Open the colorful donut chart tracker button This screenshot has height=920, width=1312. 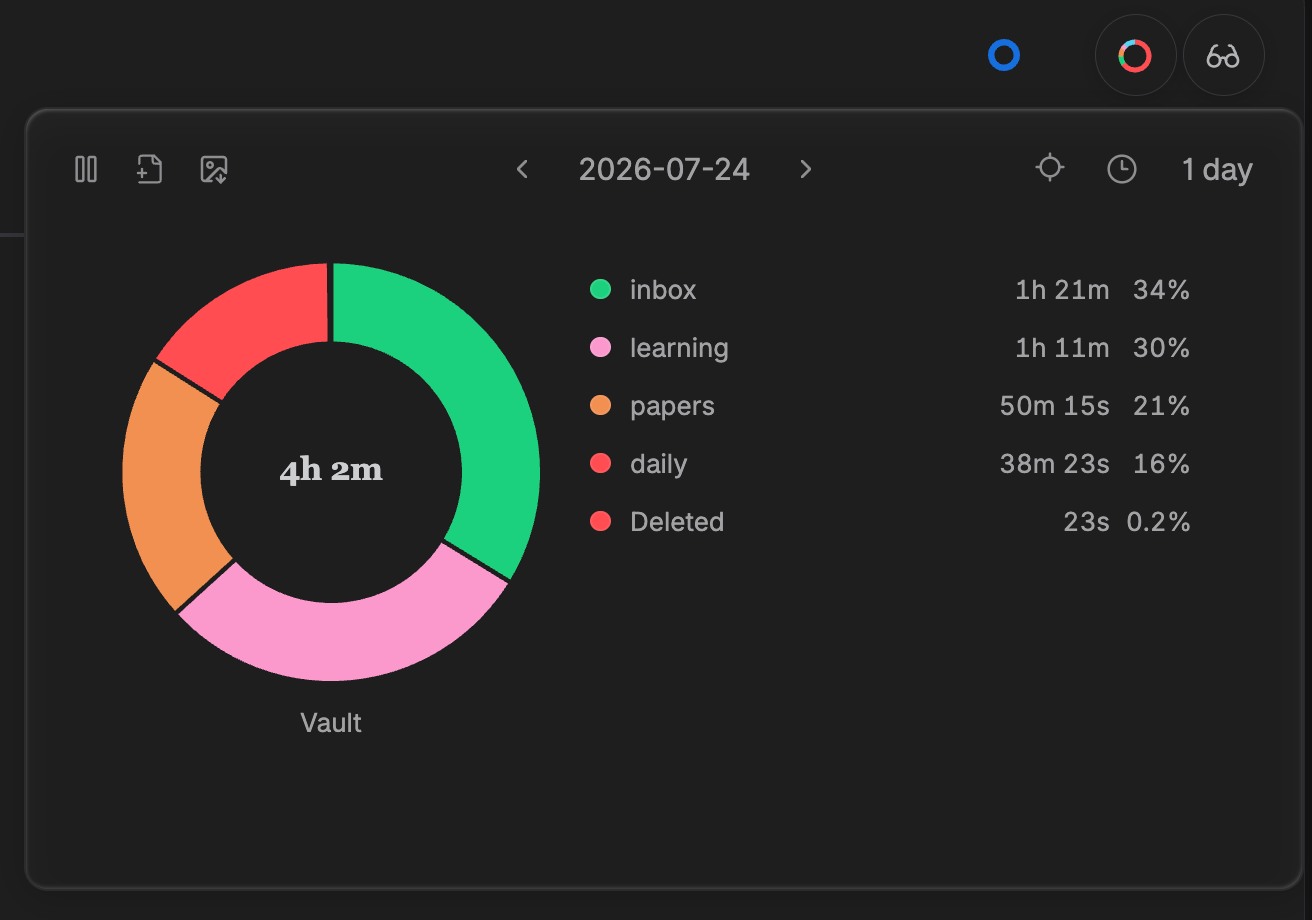point(1135,55)
